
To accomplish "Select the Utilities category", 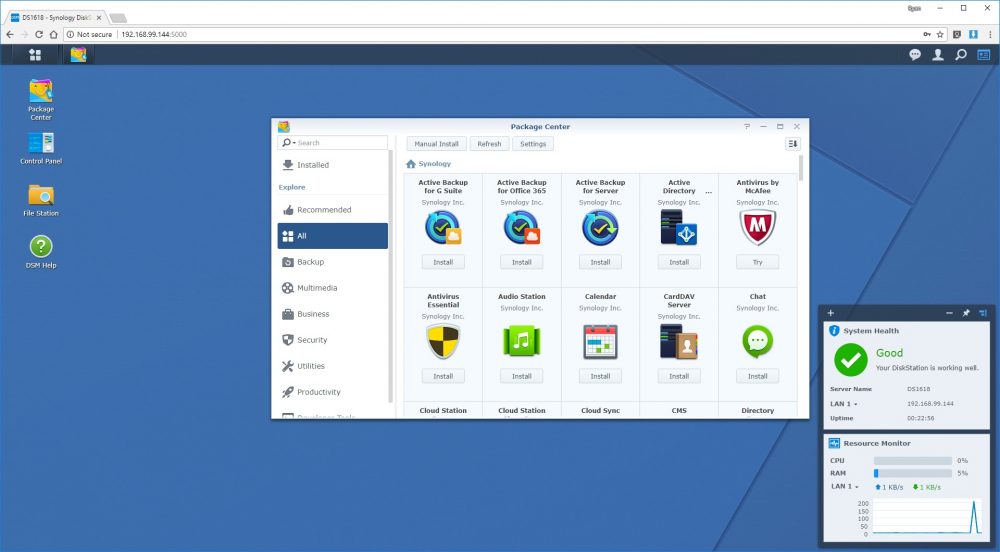I will click(333, 367).
